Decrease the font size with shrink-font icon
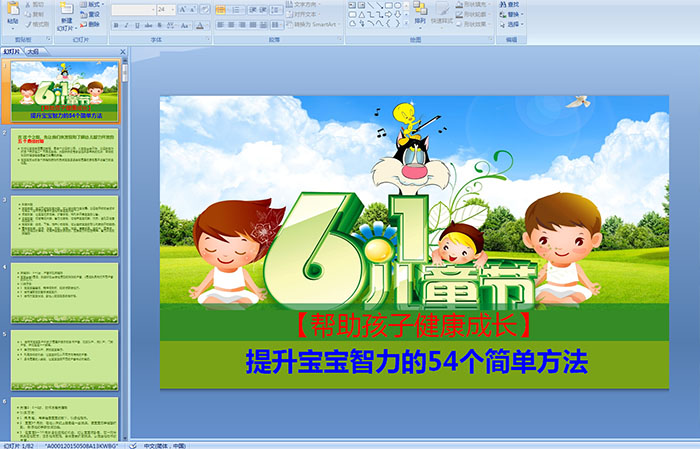 coord(193,10)
